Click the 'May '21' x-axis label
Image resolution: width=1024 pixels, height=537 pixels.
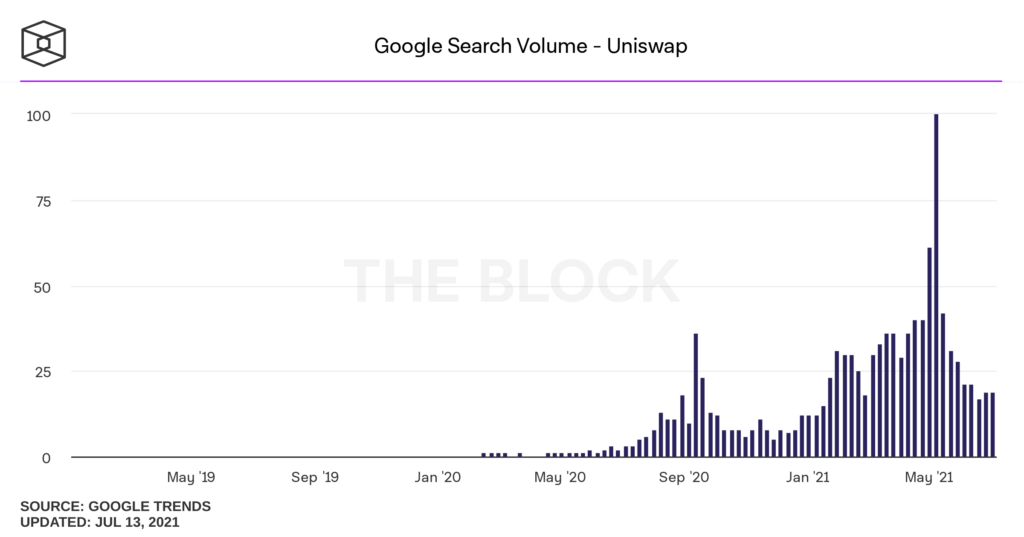click(929, 478)
